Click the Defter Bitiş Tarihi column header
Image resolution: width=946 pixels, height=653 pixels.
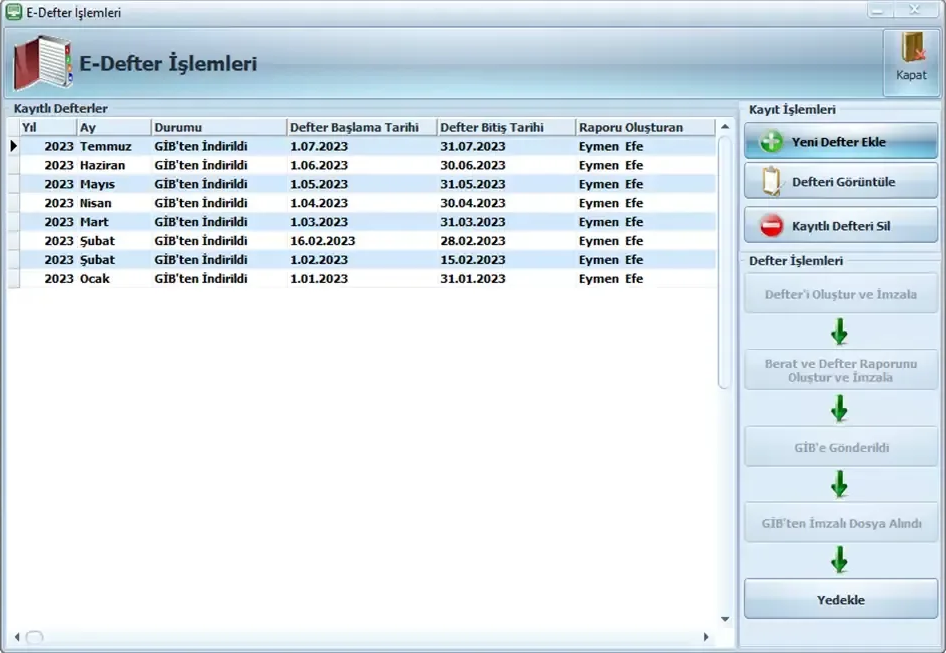click(x=506, y=127)
